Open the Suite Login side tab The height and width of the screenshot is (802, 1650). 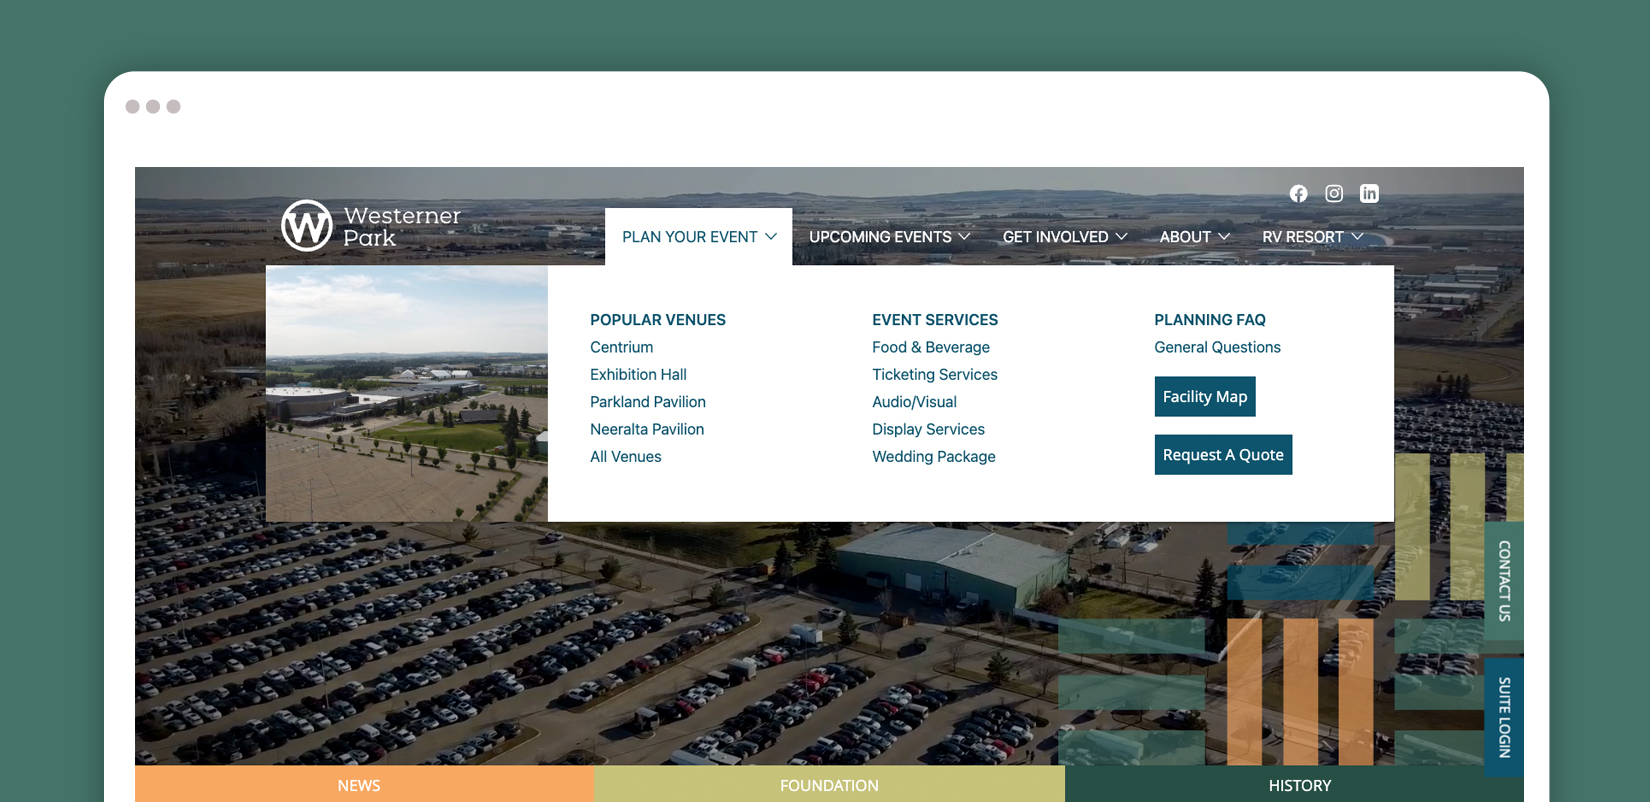coord(1504,717)
